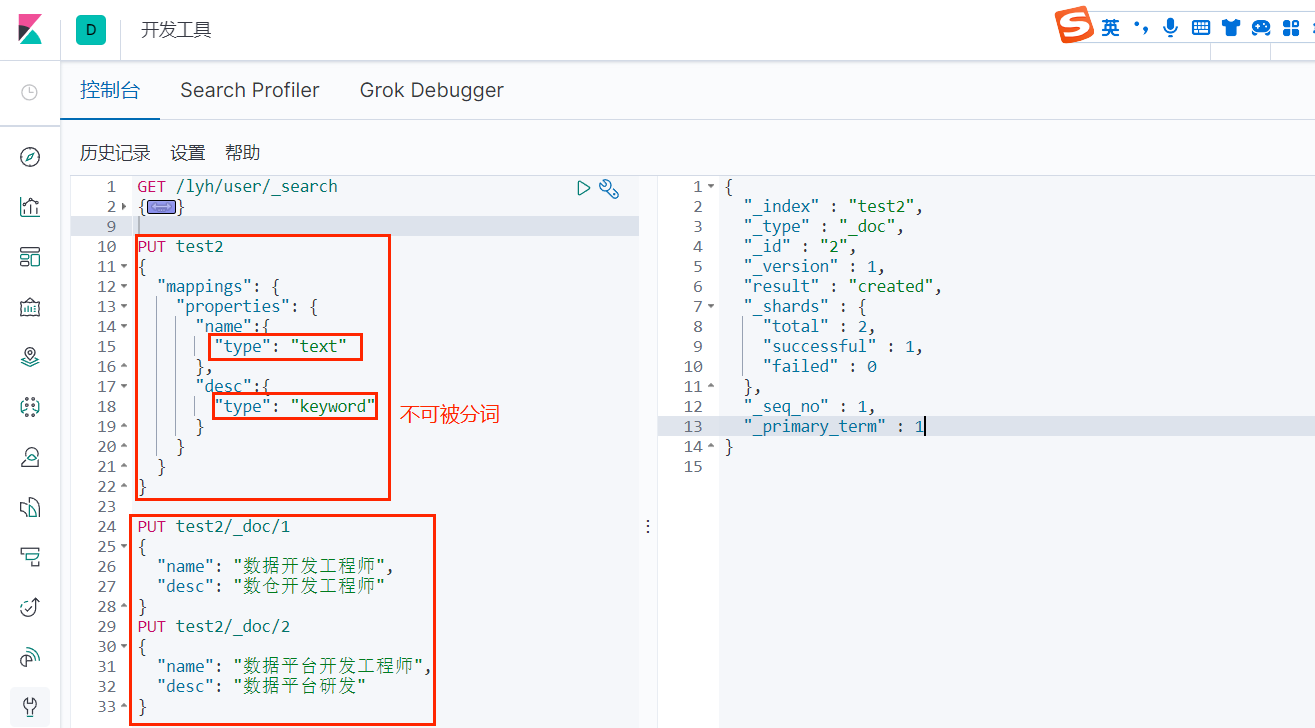Click the "_index" : "test2" output line
Screen dimensions: 1315x728
pyautogui.click(x=833, y=206)
